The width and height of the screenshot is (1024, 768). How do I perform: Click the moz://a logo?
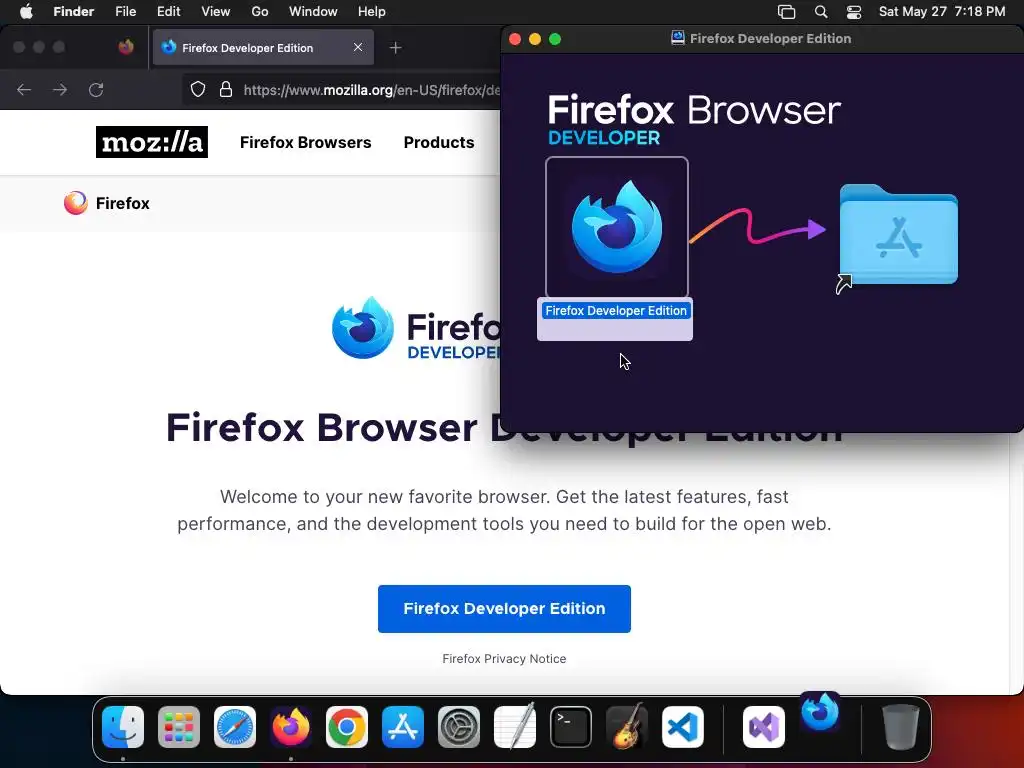152,142
